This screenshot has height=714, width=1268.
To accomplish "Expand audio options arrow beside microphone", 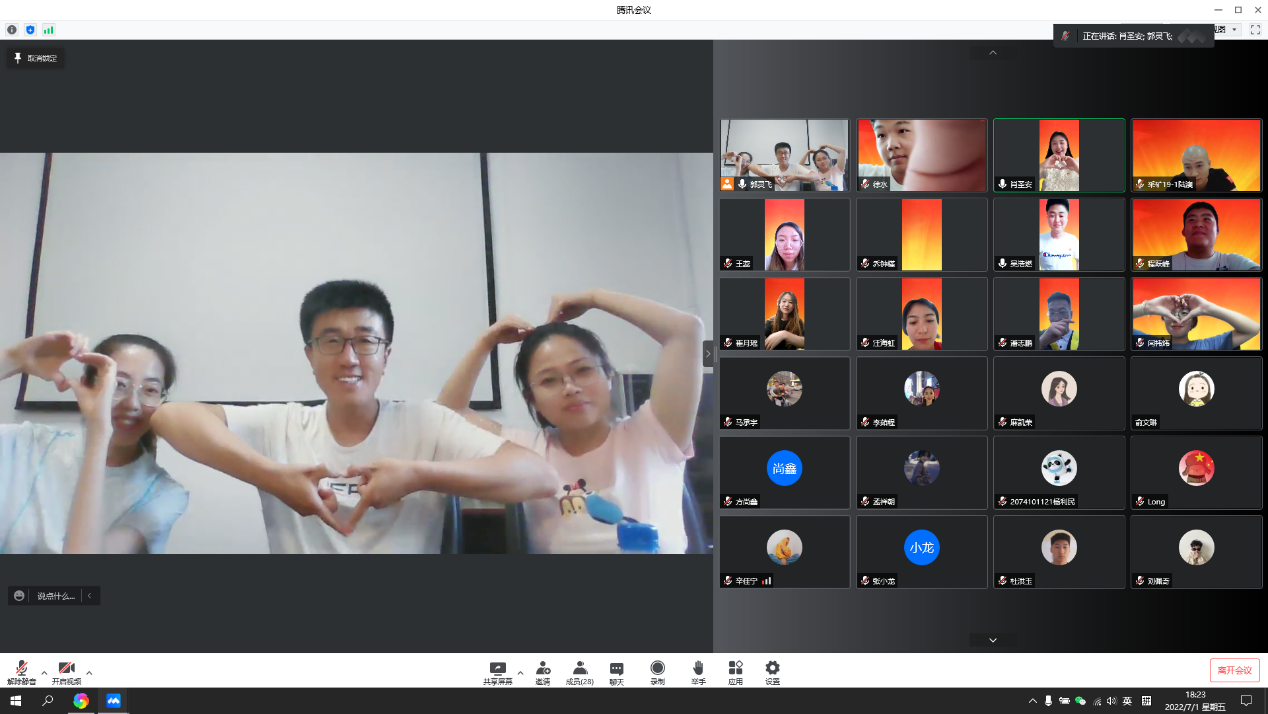I will click(x=44, y=672).
